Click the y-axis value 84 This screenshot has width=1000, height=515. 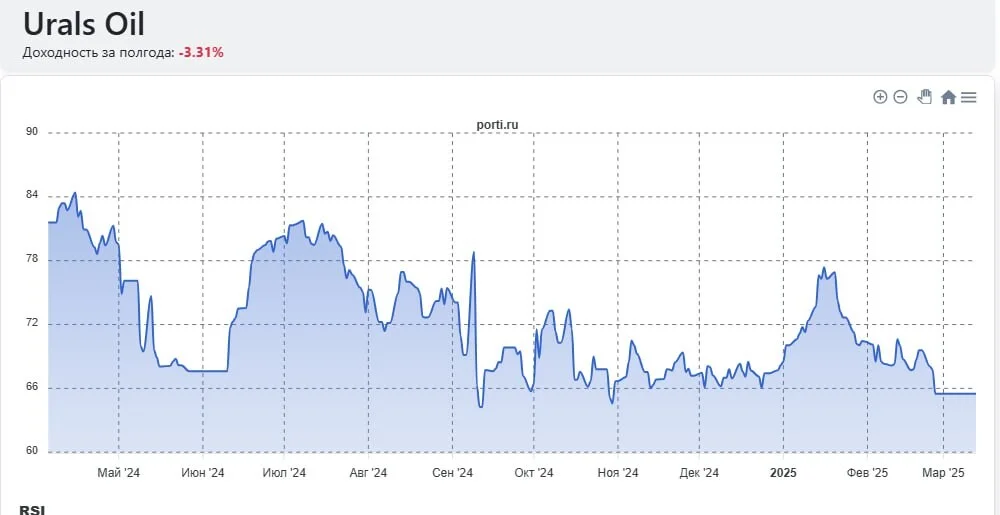coord(32,196)
